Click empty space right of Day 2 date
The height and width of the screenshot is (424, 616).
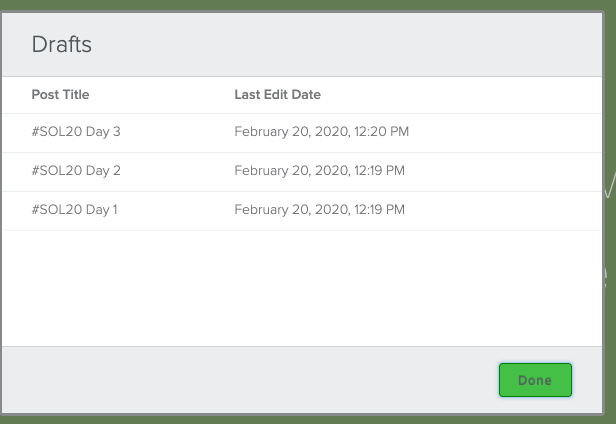tap(510, 171)
